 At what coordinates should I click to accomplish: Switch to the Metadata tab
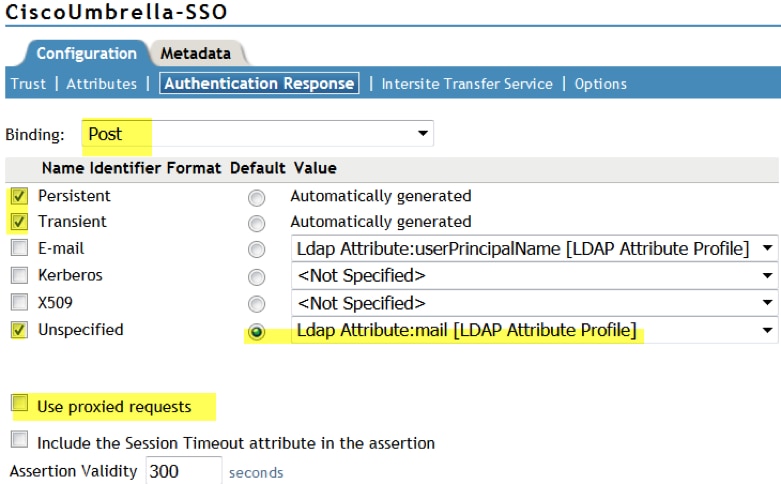[196, 53]
